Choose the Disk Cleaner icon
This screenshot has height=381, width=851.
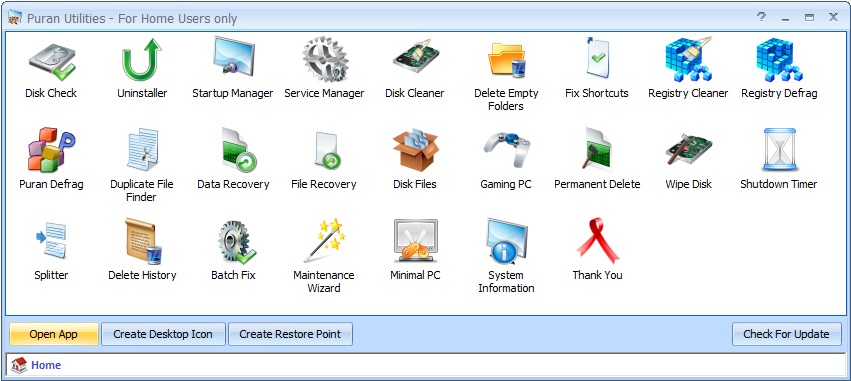(415, 56)
